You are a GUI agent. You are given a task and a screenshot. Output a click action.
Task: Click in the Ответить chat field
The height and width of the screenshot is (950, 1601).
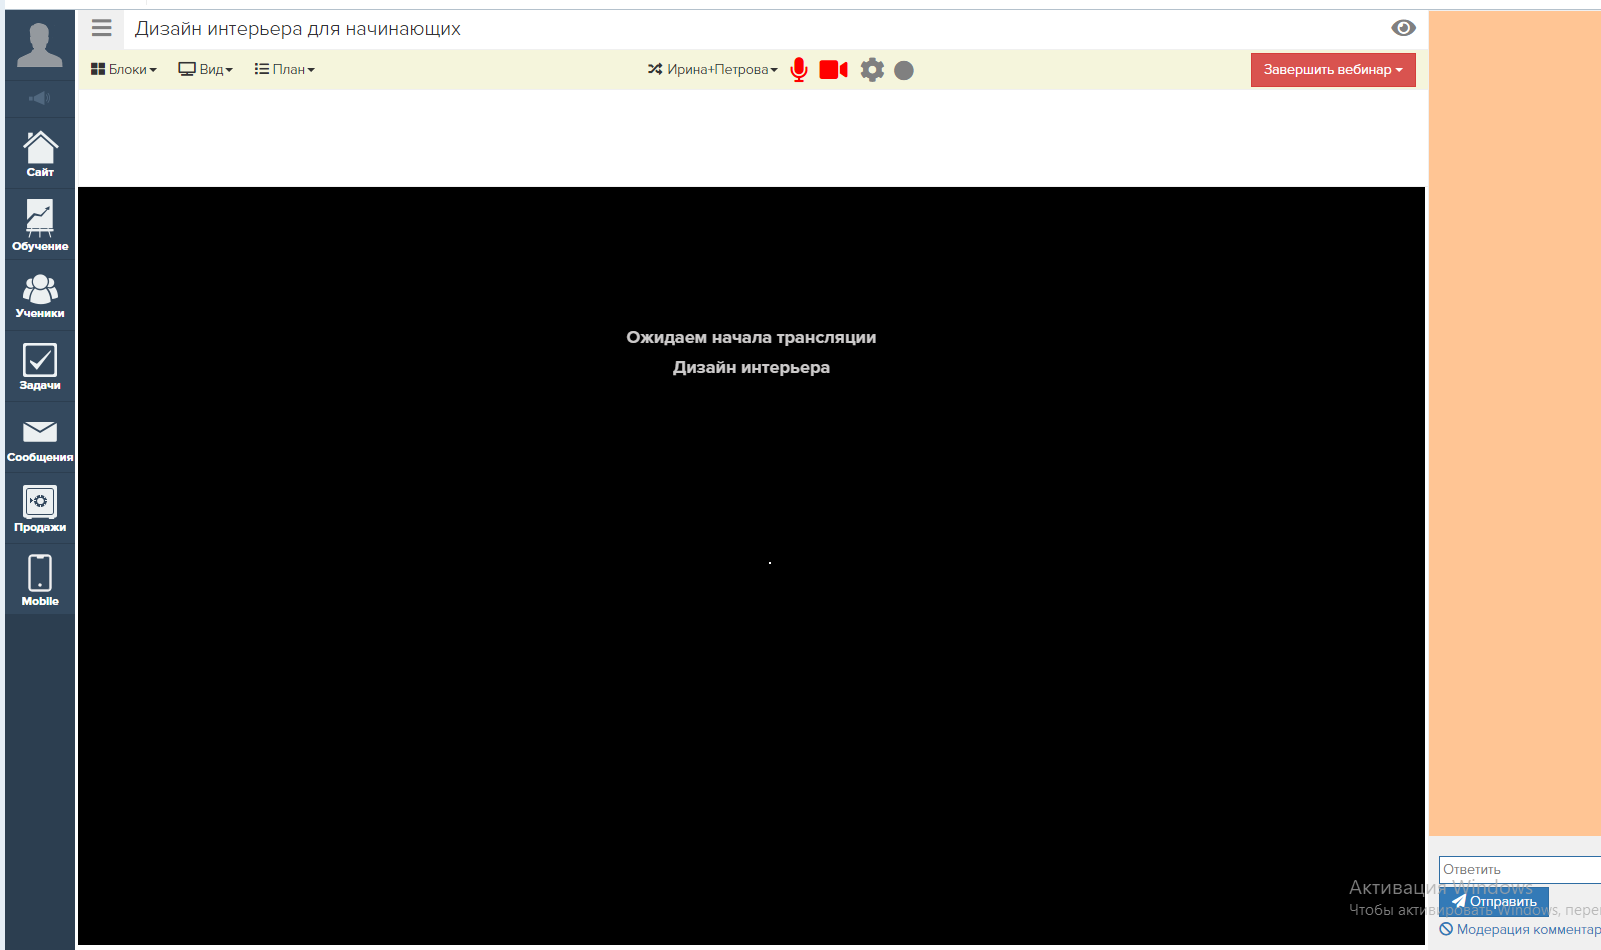tap(1518, 869)
